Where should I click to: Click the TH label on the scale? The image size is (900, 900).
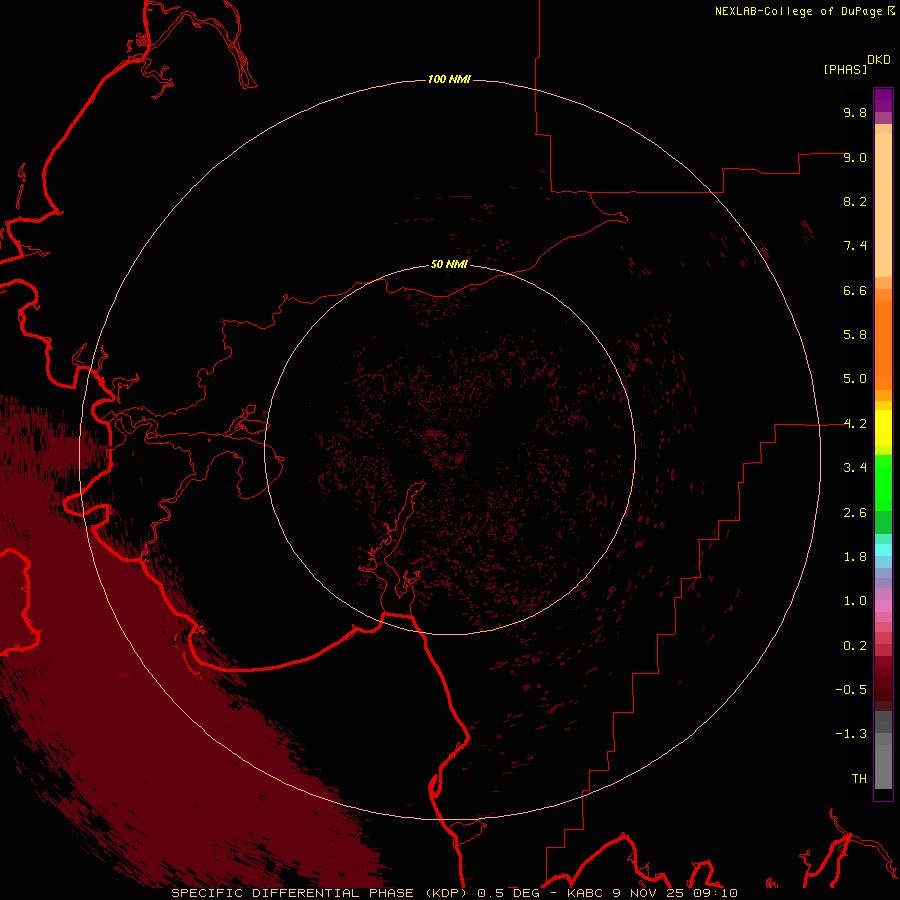point(859,779)
